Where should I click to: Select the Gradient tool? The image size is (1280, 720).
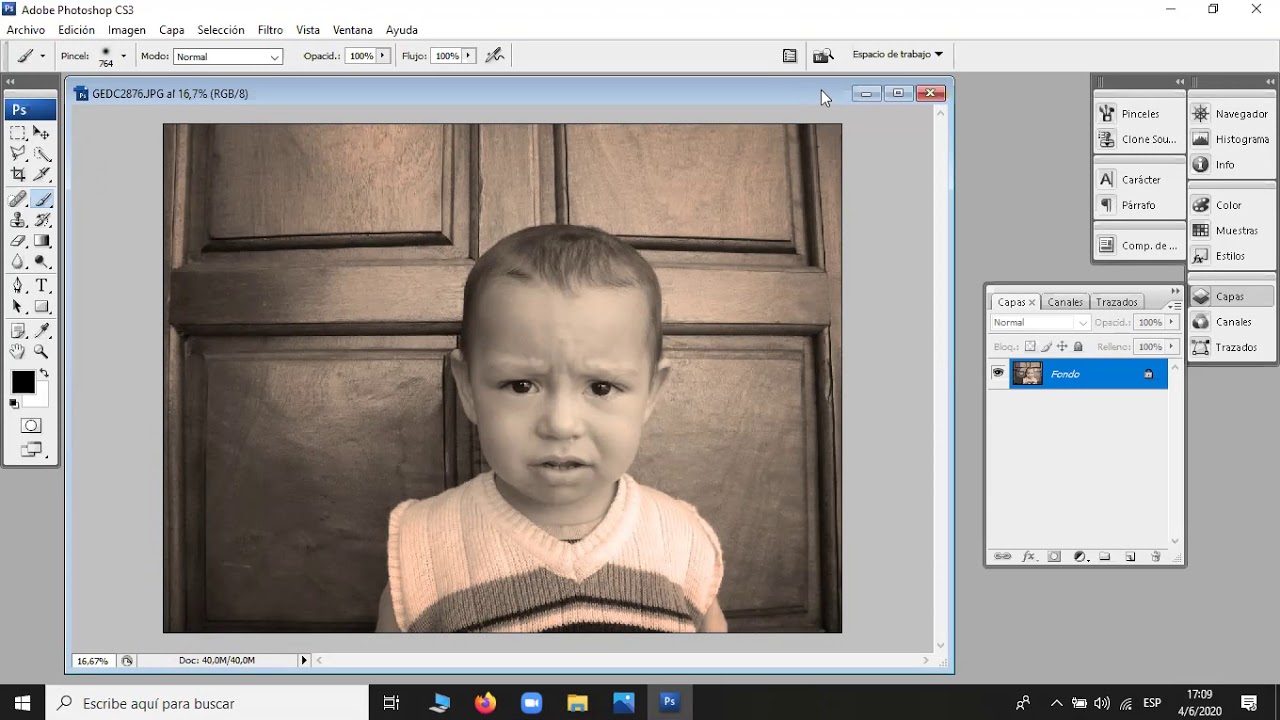42,241
